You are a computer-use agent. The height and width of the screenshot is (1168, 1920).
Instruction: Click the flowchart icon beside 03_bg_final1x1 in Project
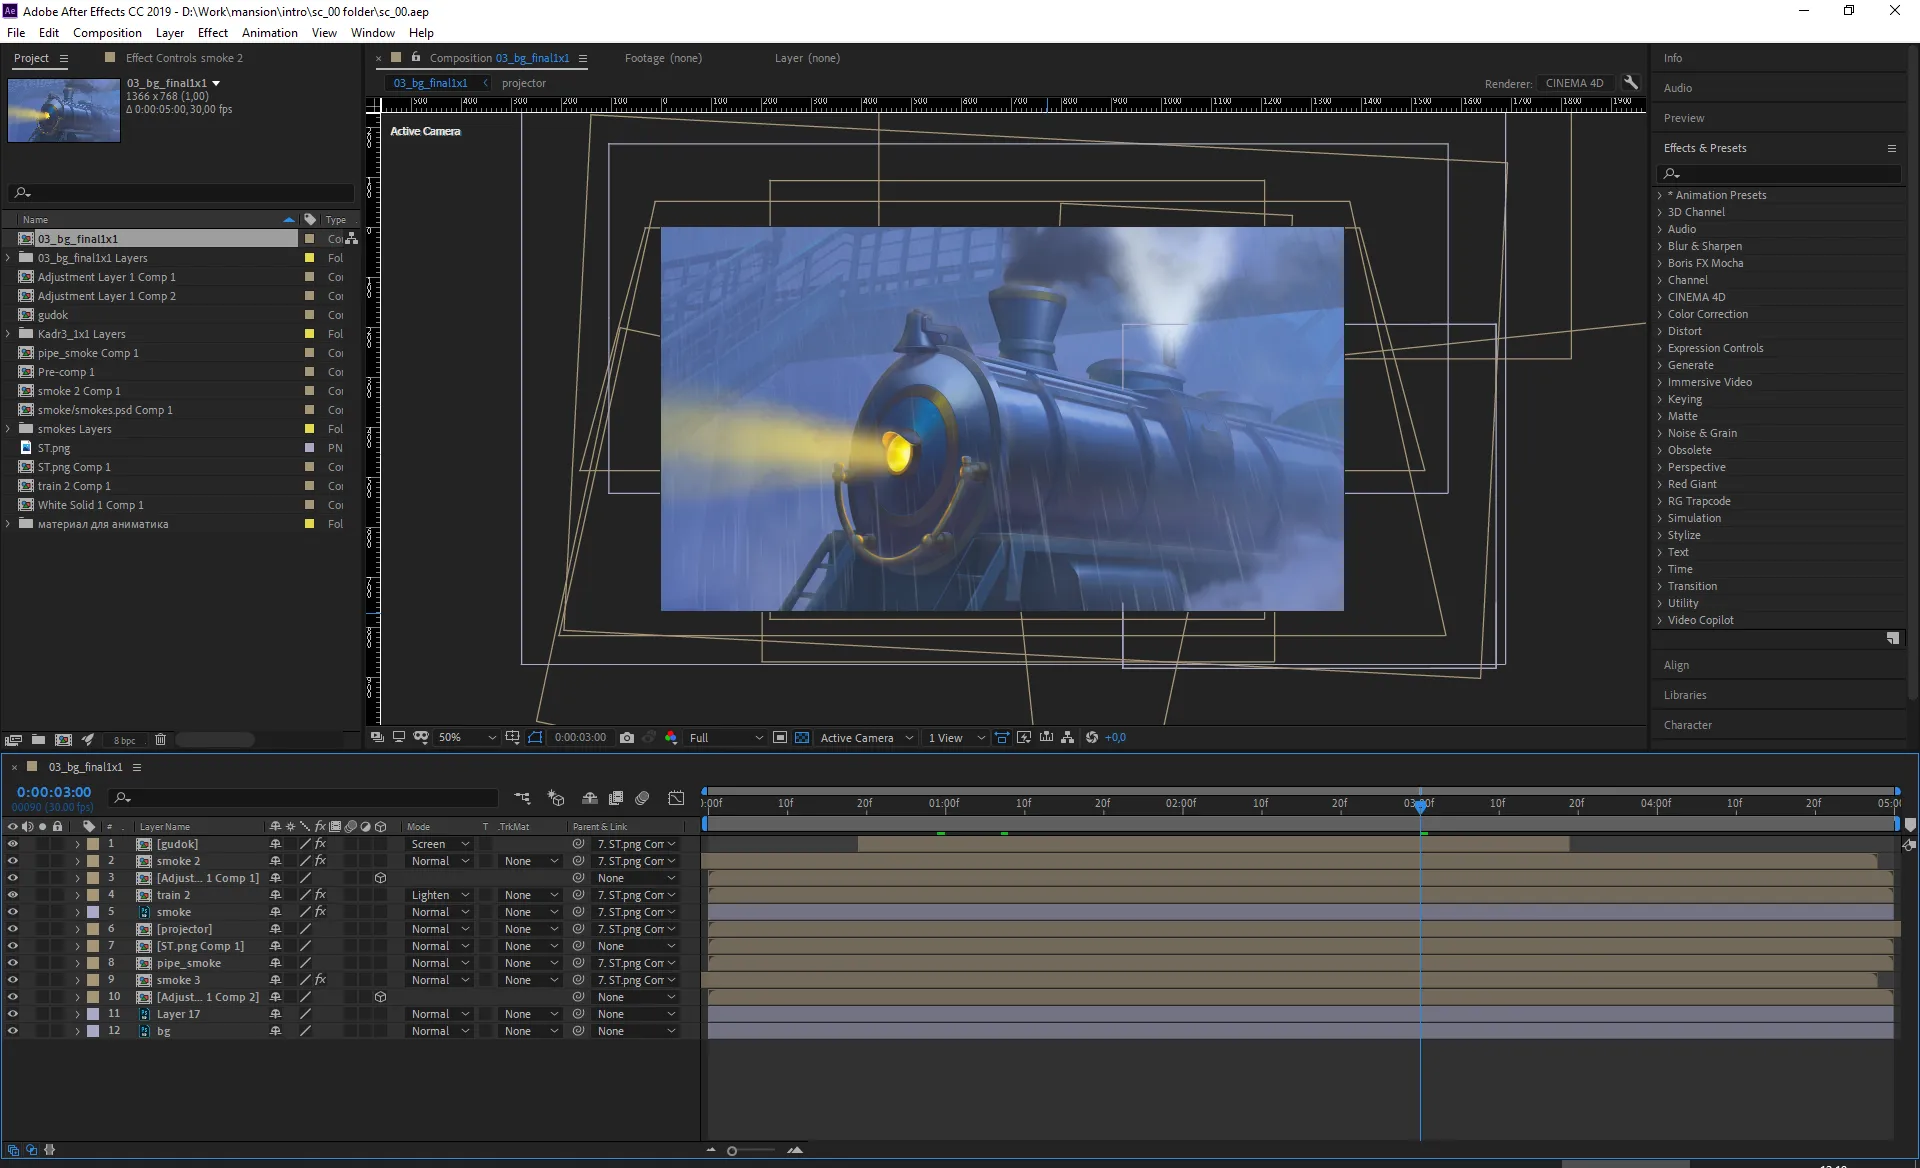coord(351,239)
